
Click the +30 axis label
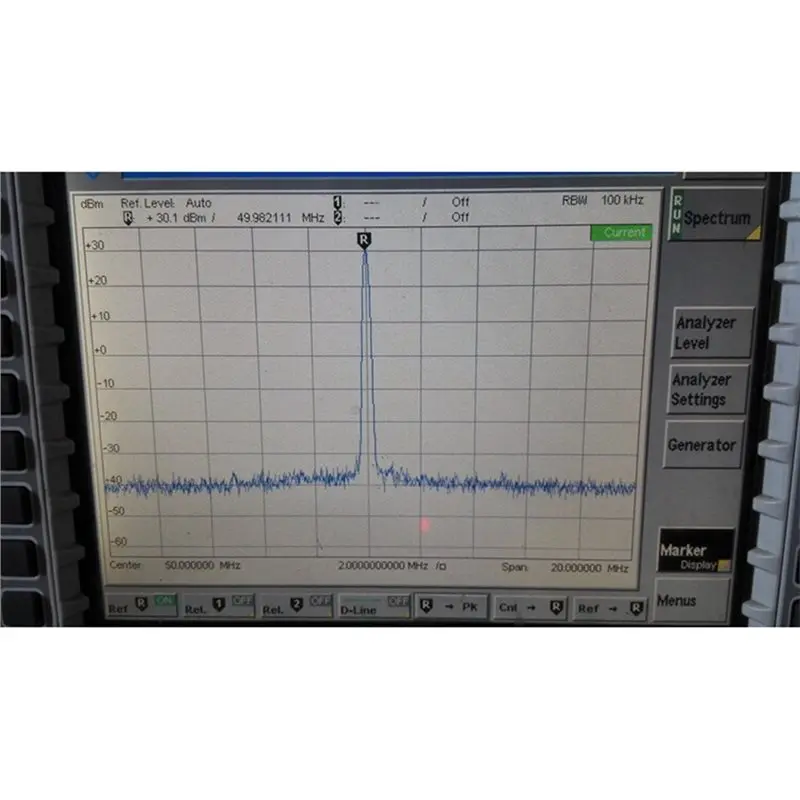(x=95, y=245)
